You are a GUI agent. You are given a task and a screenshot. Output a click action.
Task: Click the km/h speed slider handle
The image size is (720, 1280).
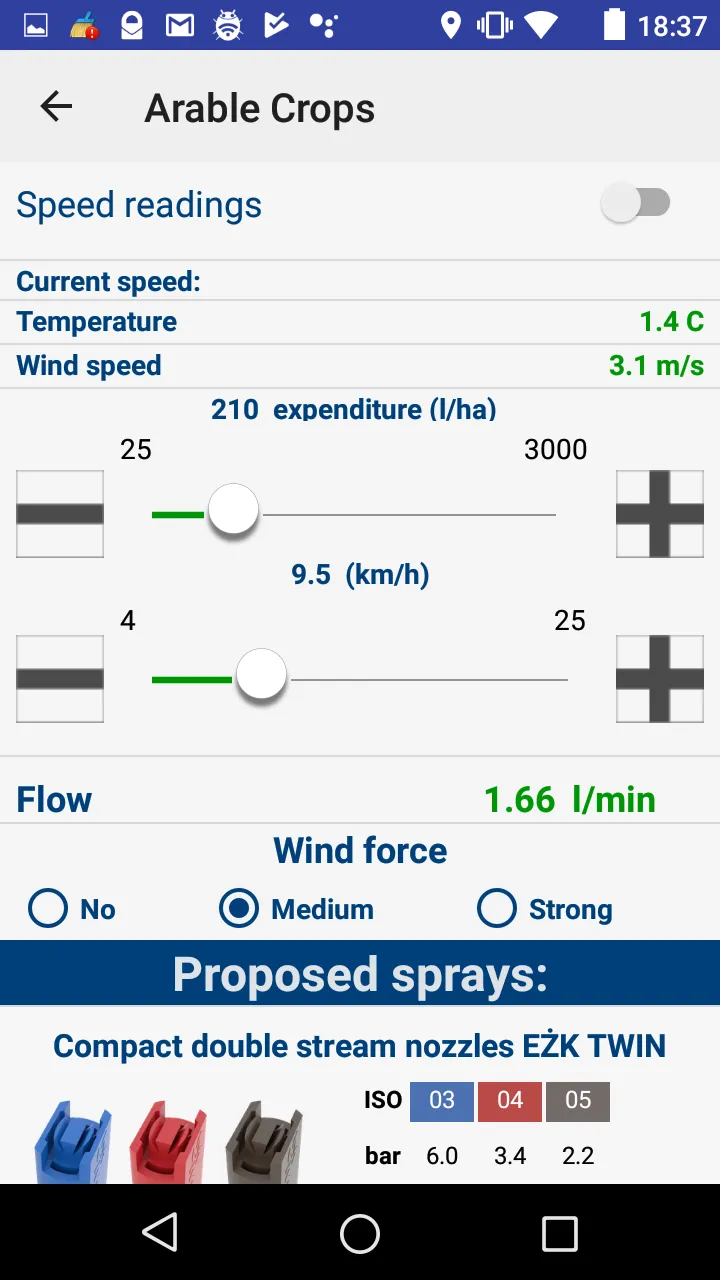261,676
